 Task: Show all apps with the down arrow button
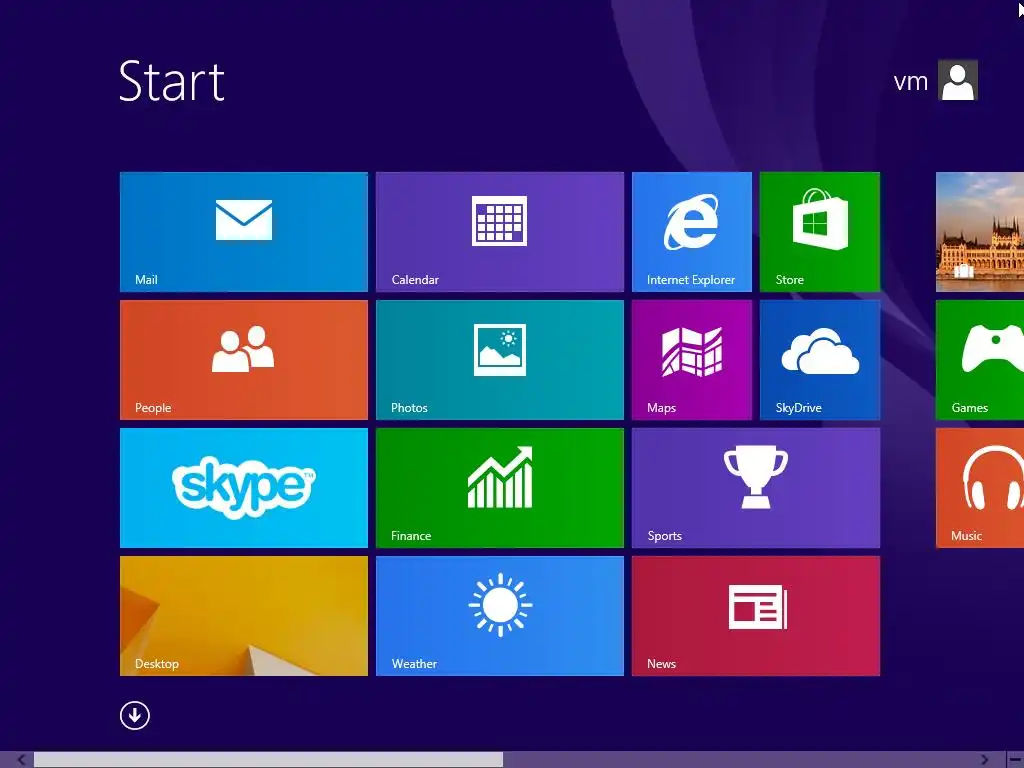click(135, 715)
